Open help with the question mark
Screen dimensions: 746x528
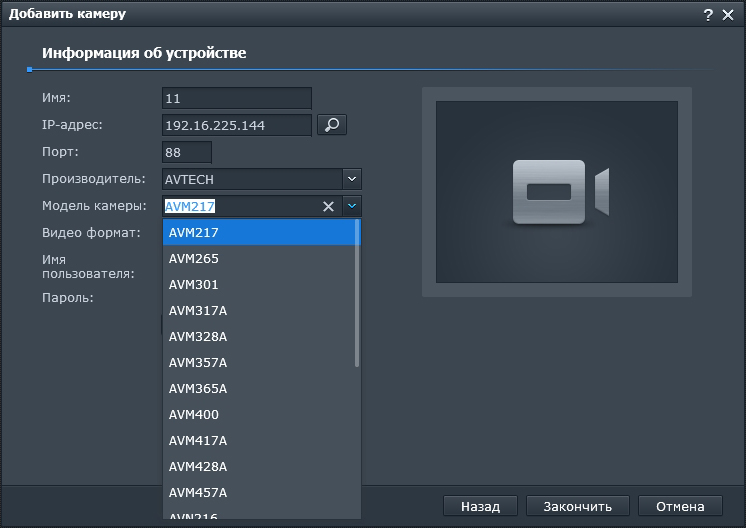tap(708, 15)
